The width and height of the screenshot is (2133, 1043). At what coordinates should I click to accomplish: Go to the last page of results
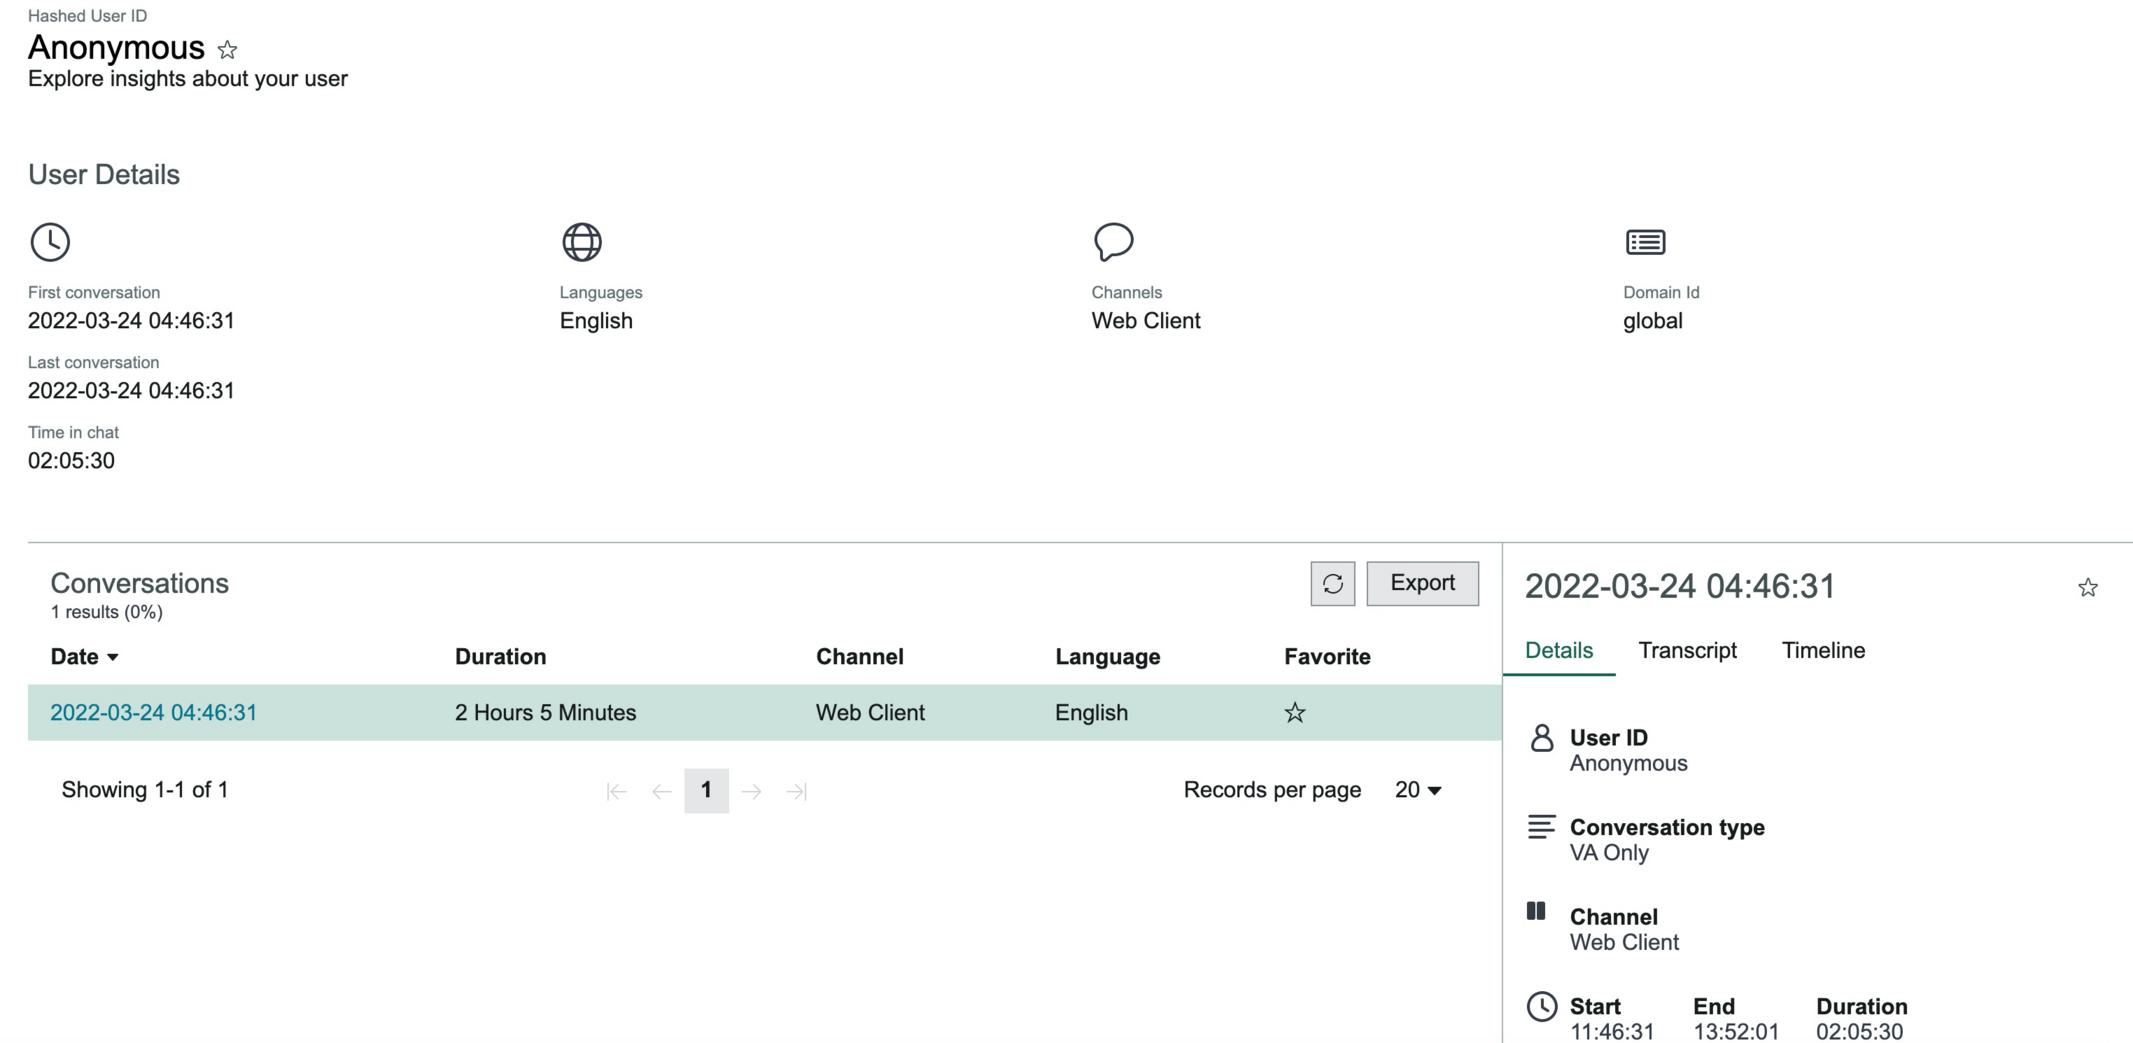click(797, 791)
